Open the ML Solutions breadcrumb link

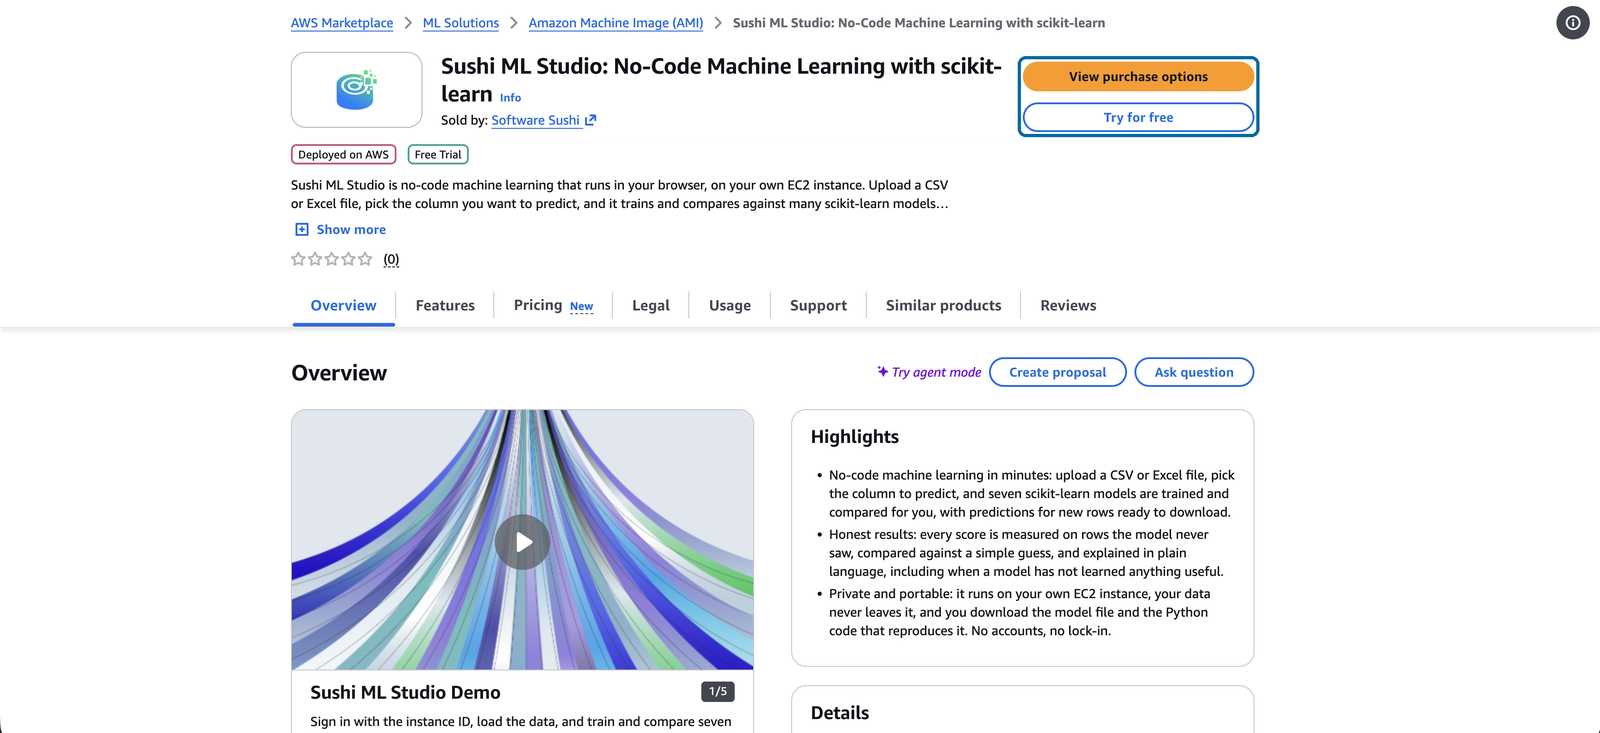[x=461, y=23]
